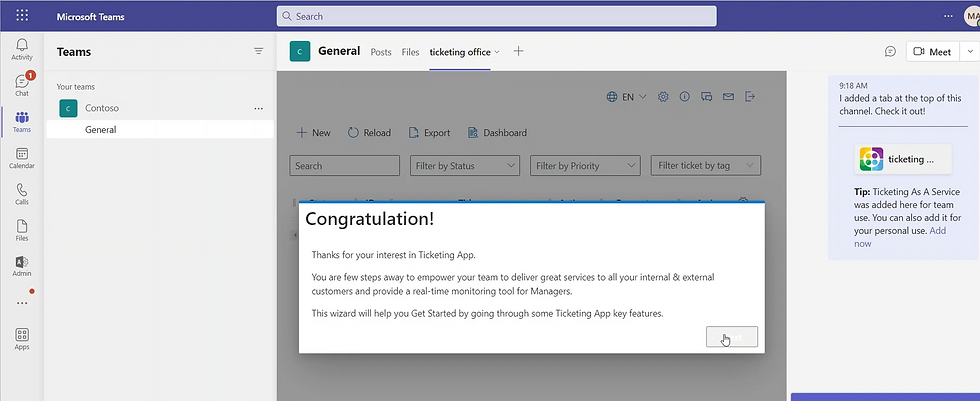980x401 pixels.
Task: Open the Admin app
Action: pos(22,265)
